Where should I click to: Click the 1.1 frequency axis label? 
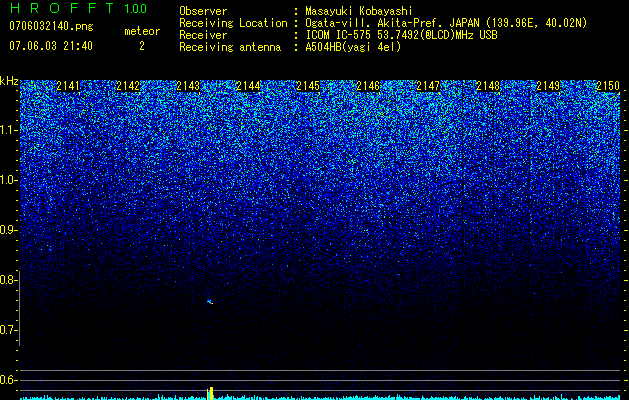[8, 130]
